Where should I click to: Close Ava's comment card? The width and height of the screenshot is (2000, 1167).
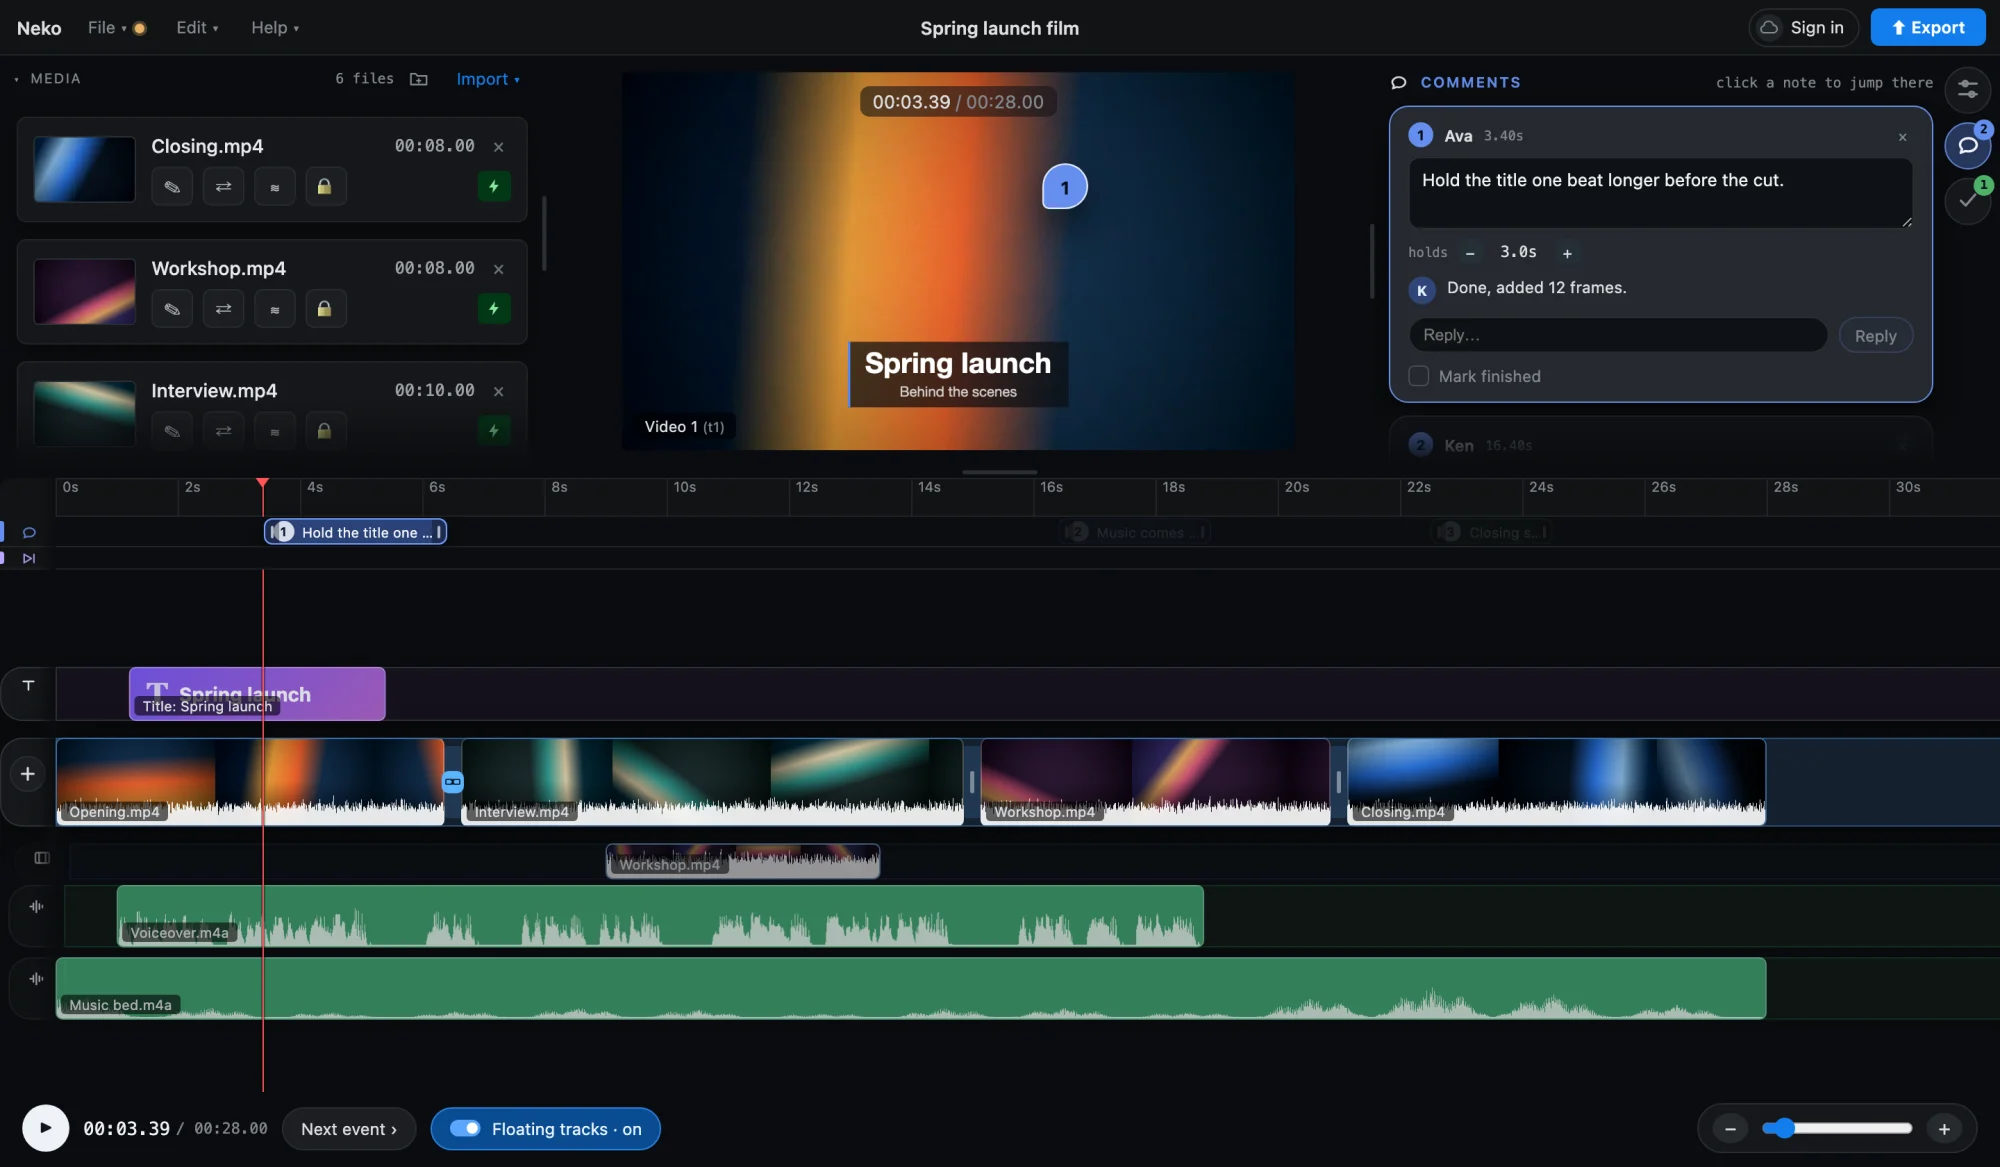[x=1902, y=137]
